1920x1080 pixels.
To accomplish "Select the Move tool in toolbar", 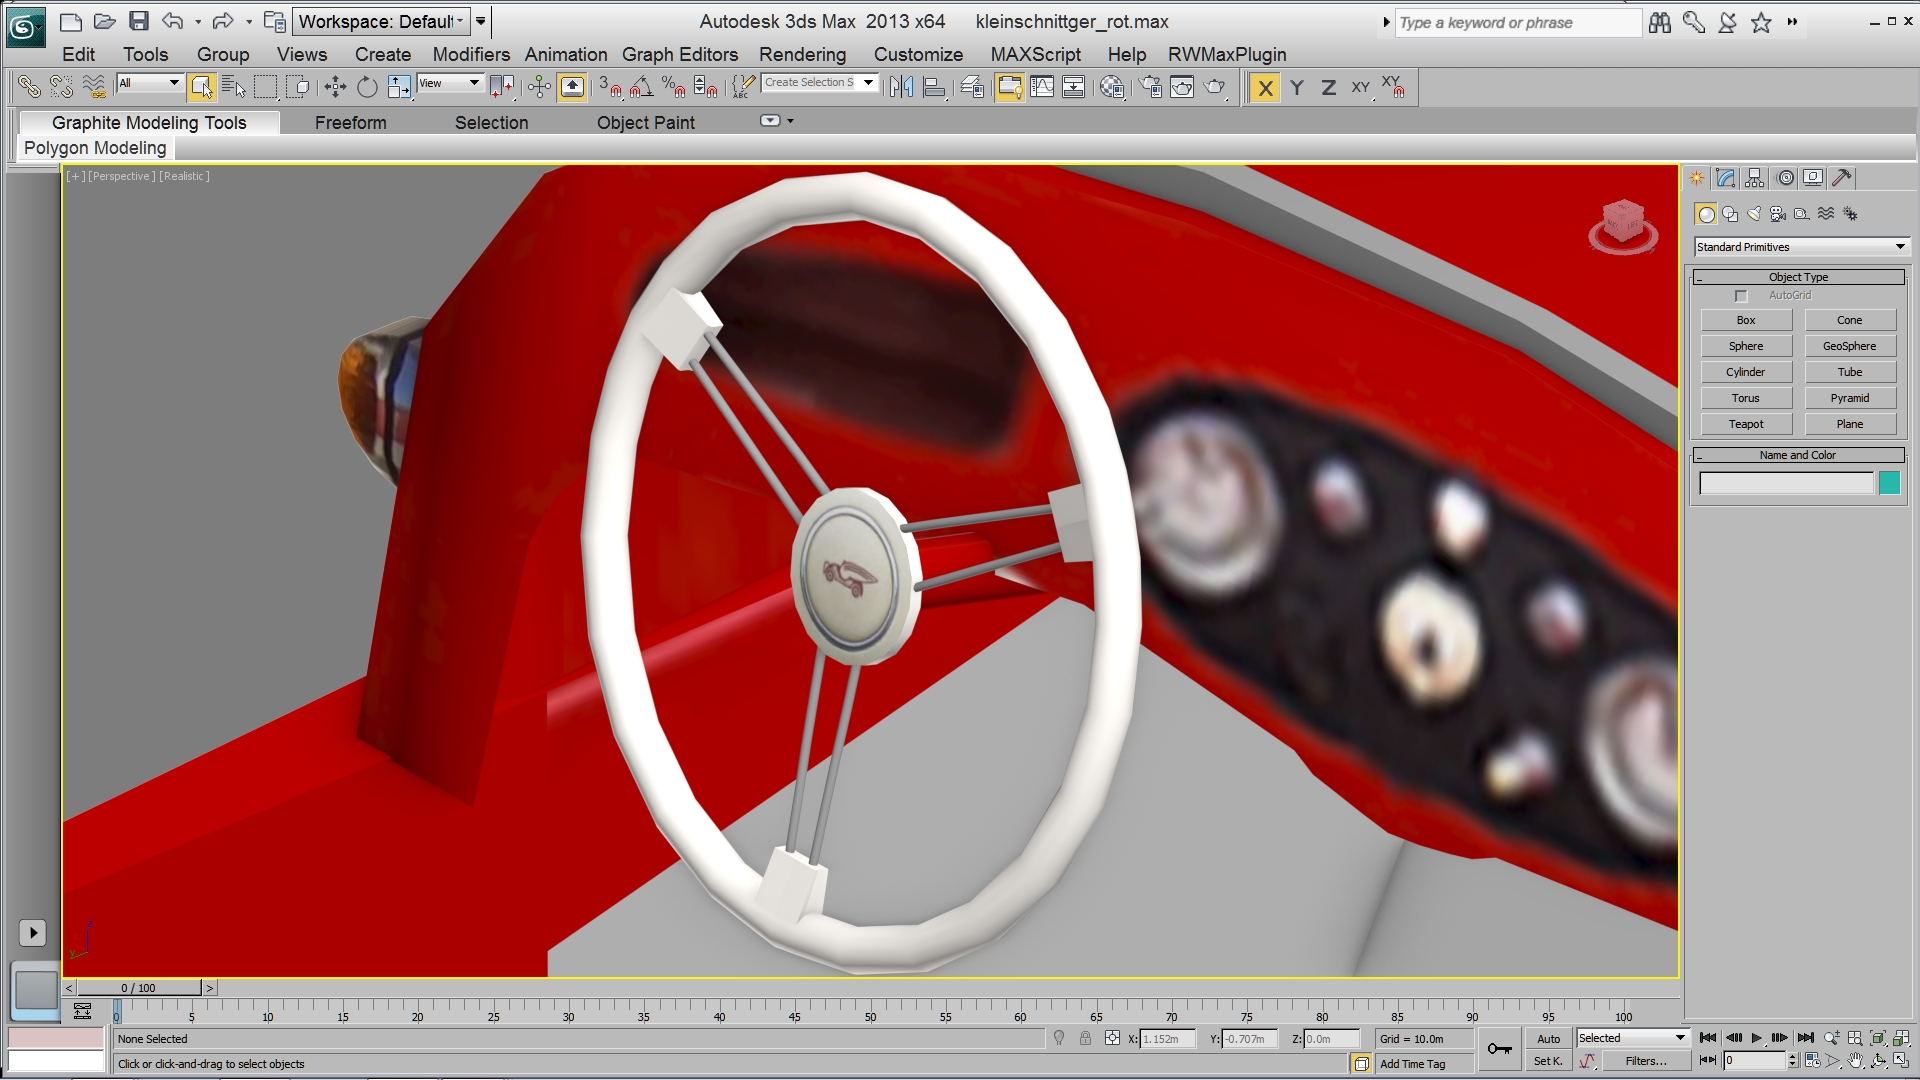I will point(335,88).
